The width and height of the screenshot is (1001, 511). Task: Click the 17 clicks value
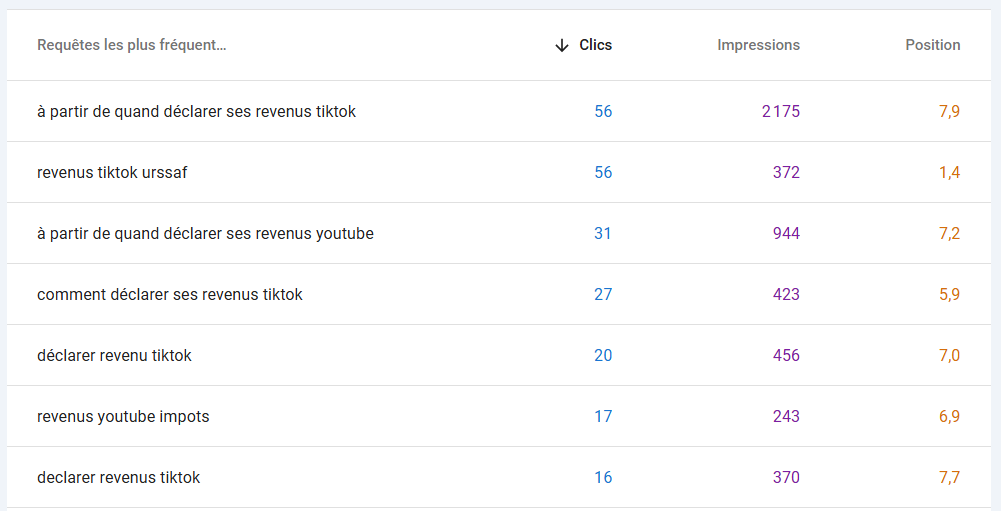pyautogui.click(x=603, y=416)
